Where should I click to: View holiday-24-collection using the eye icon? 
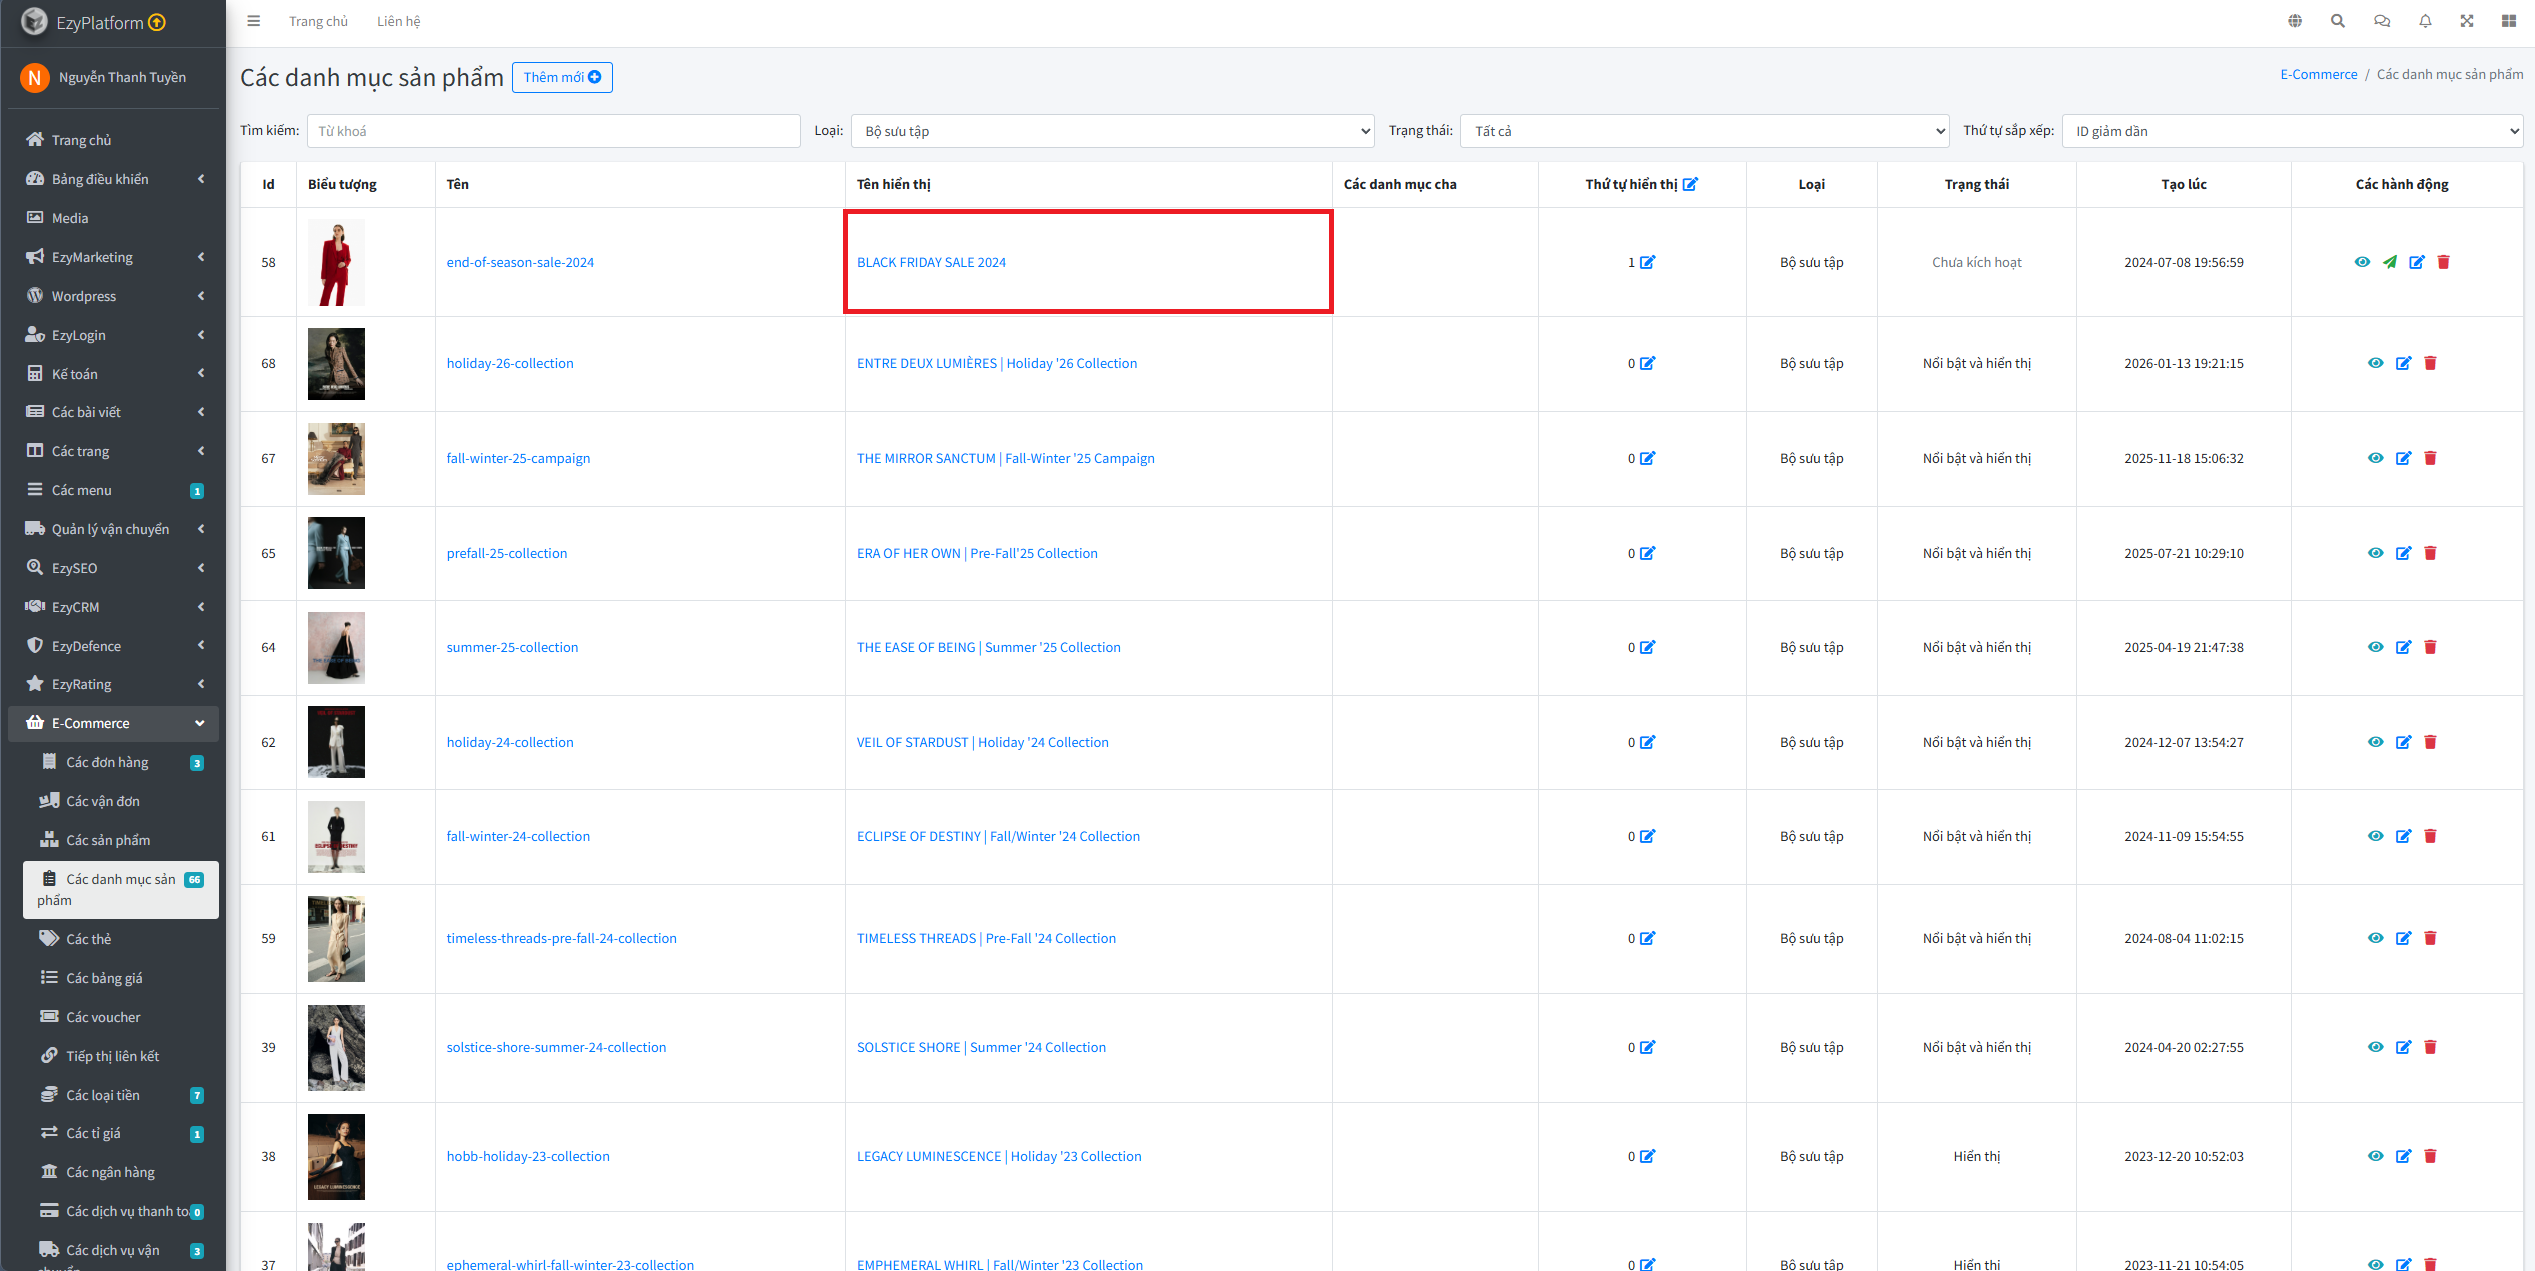2375,742
